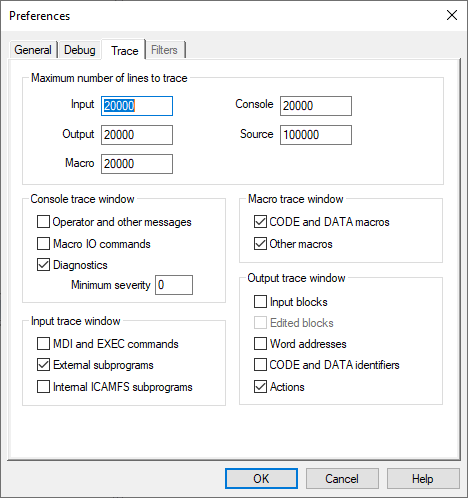Click the Macro lines field
Screen dimensions: 468x498
(137, 164)
